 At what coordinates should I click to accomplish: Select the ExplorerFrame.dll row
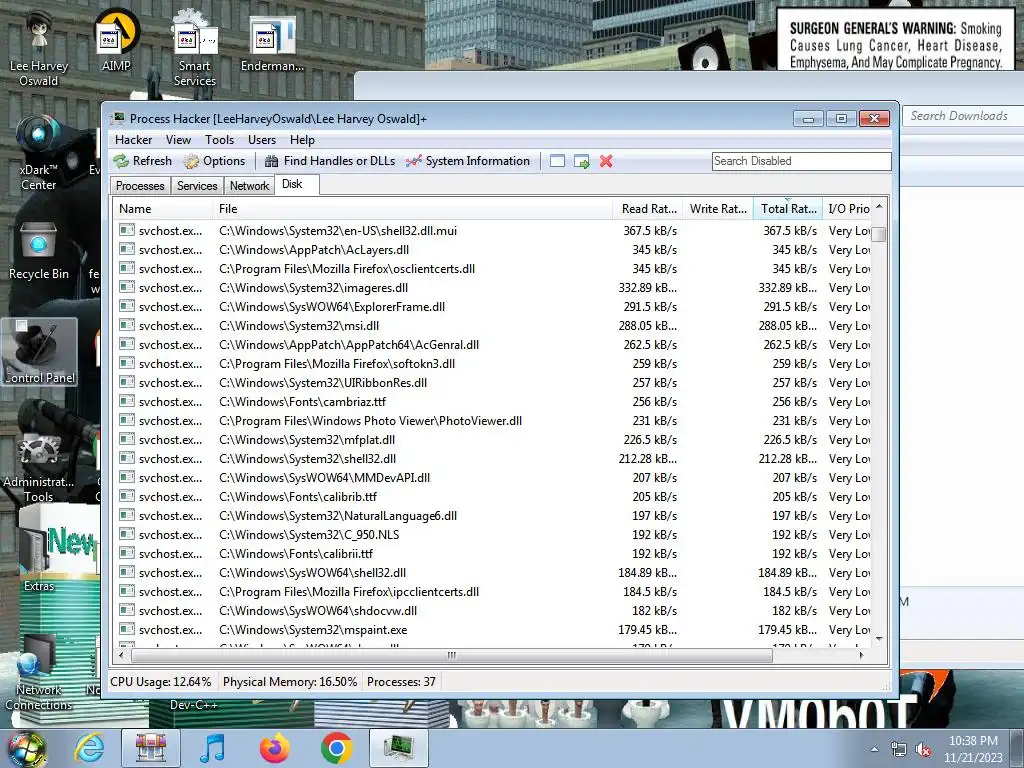coord(494,306)
